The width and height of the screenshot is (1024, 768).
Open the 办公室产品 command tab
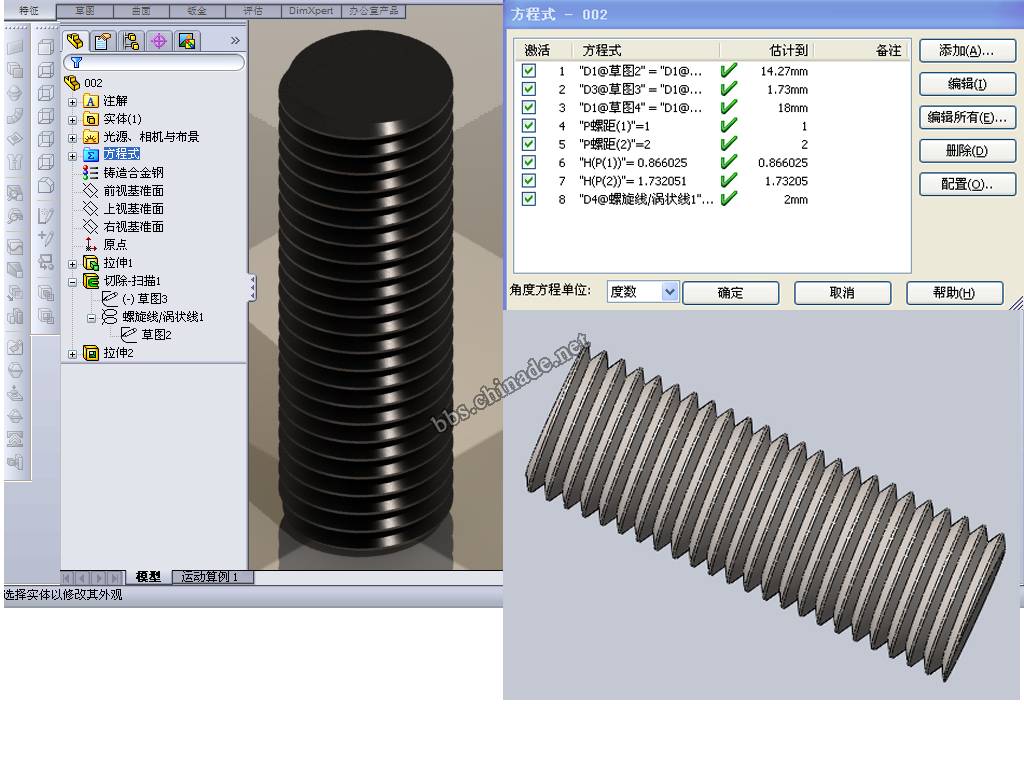[373, 11]
